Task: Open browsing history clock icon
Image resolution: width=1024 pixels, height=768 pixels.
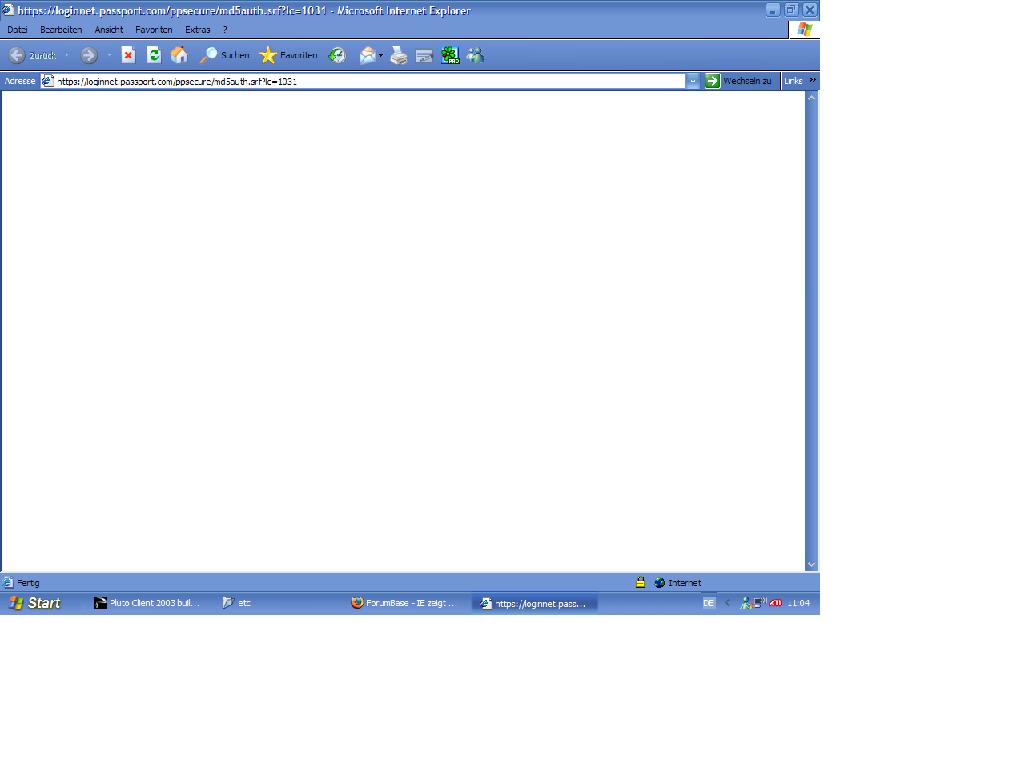Action: pyautogui.click(x=337, y=56)
